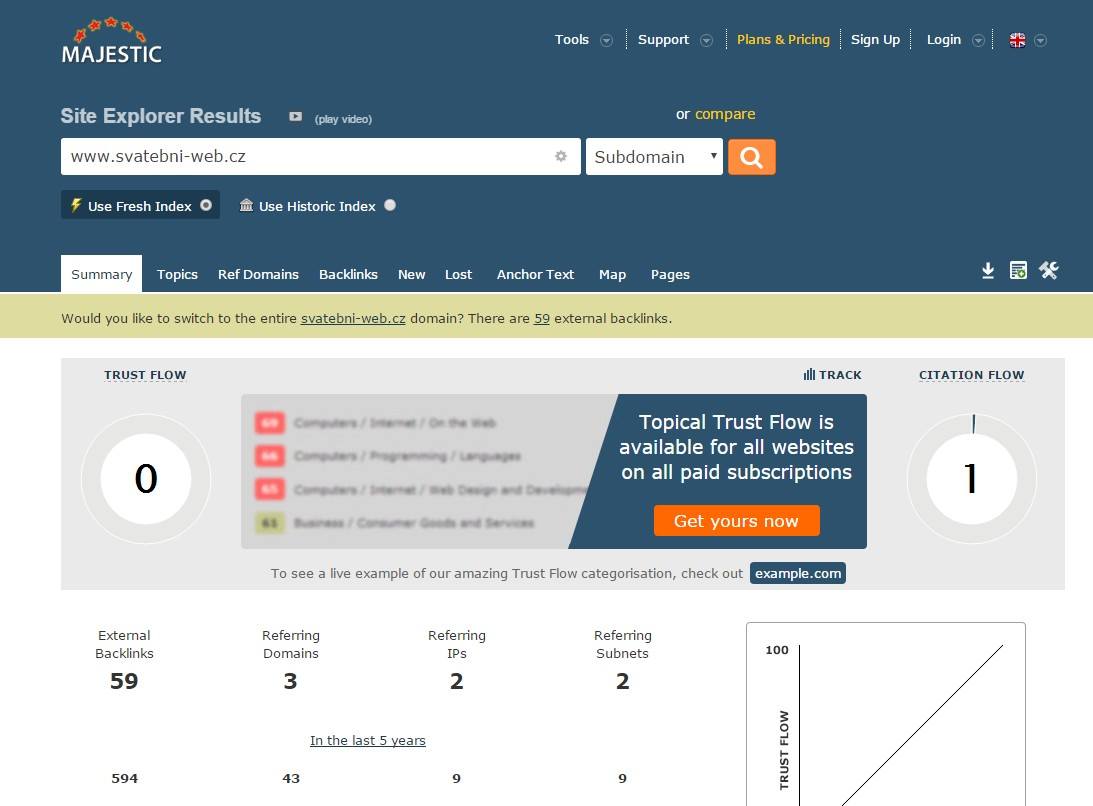This screenshot has height=806, width=1093.
Task: Click the CITATION FLOW heading
Action: tap(971, 374)
